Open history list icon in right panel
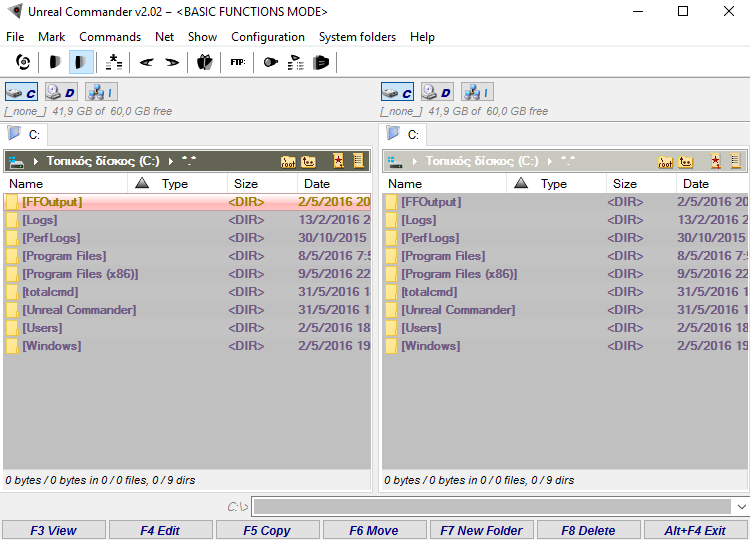 (x=736, y=161)
